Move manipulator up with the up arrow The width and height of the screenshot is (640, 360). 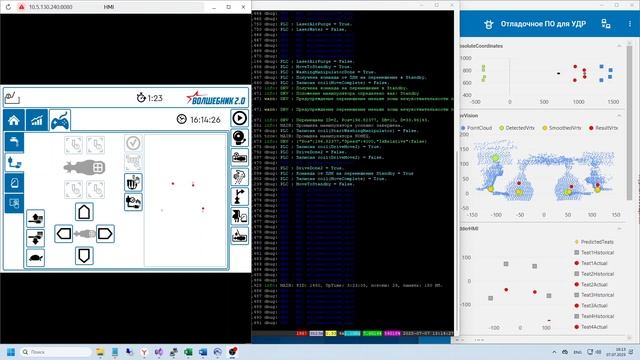(x=84, y=212)
